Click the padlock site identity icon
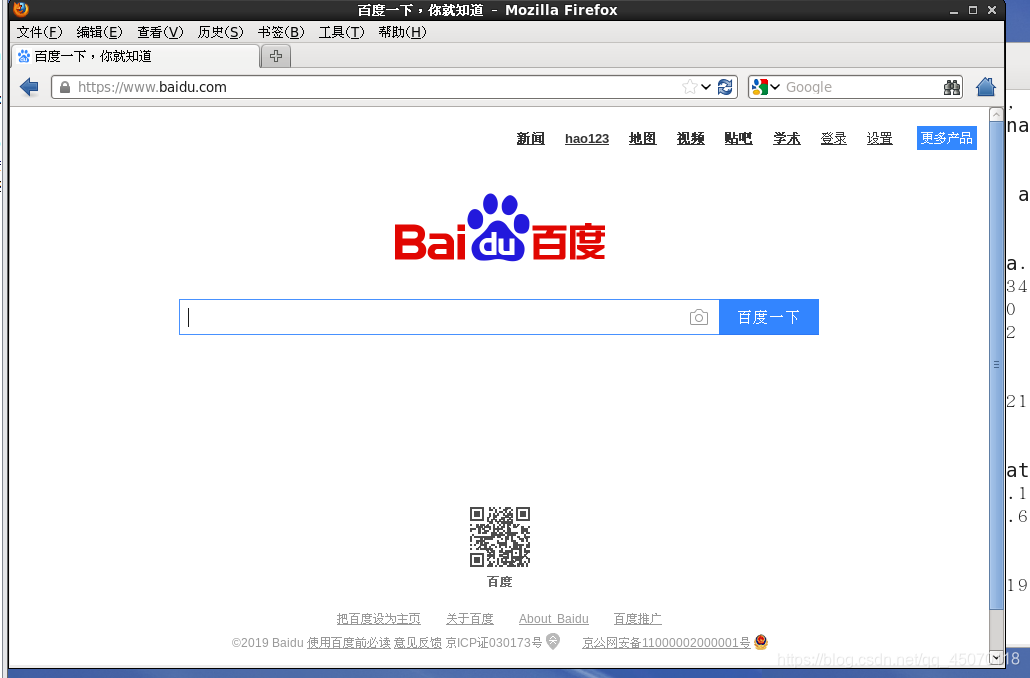 click(x=64, y=87)
